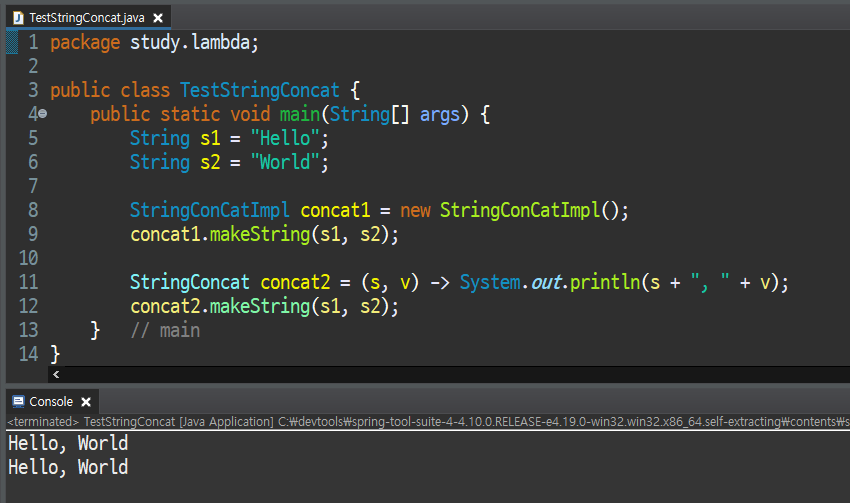This screenshot has width=850, height=503.
Task: Click line number 8 in the gutter
Action: pos(33,210)
